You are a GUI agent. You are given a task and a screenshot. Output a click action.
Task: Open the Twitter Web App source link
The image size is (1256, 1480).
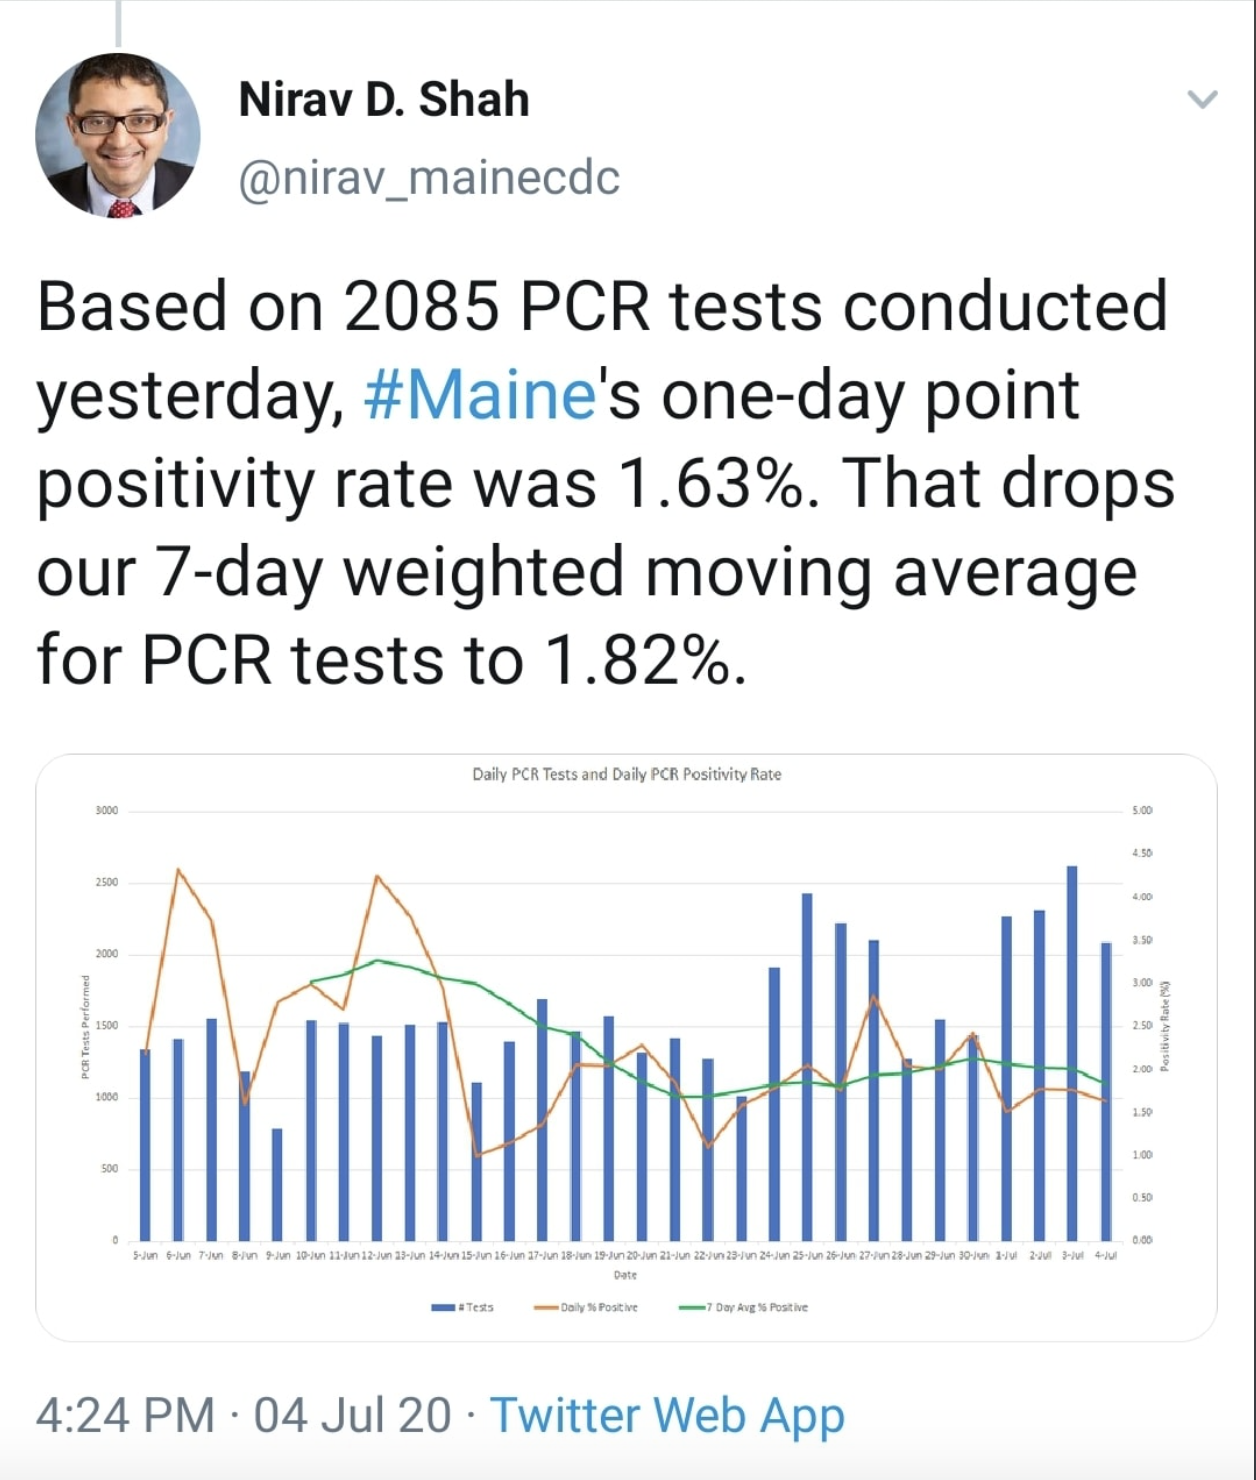tap(667, 1415)
